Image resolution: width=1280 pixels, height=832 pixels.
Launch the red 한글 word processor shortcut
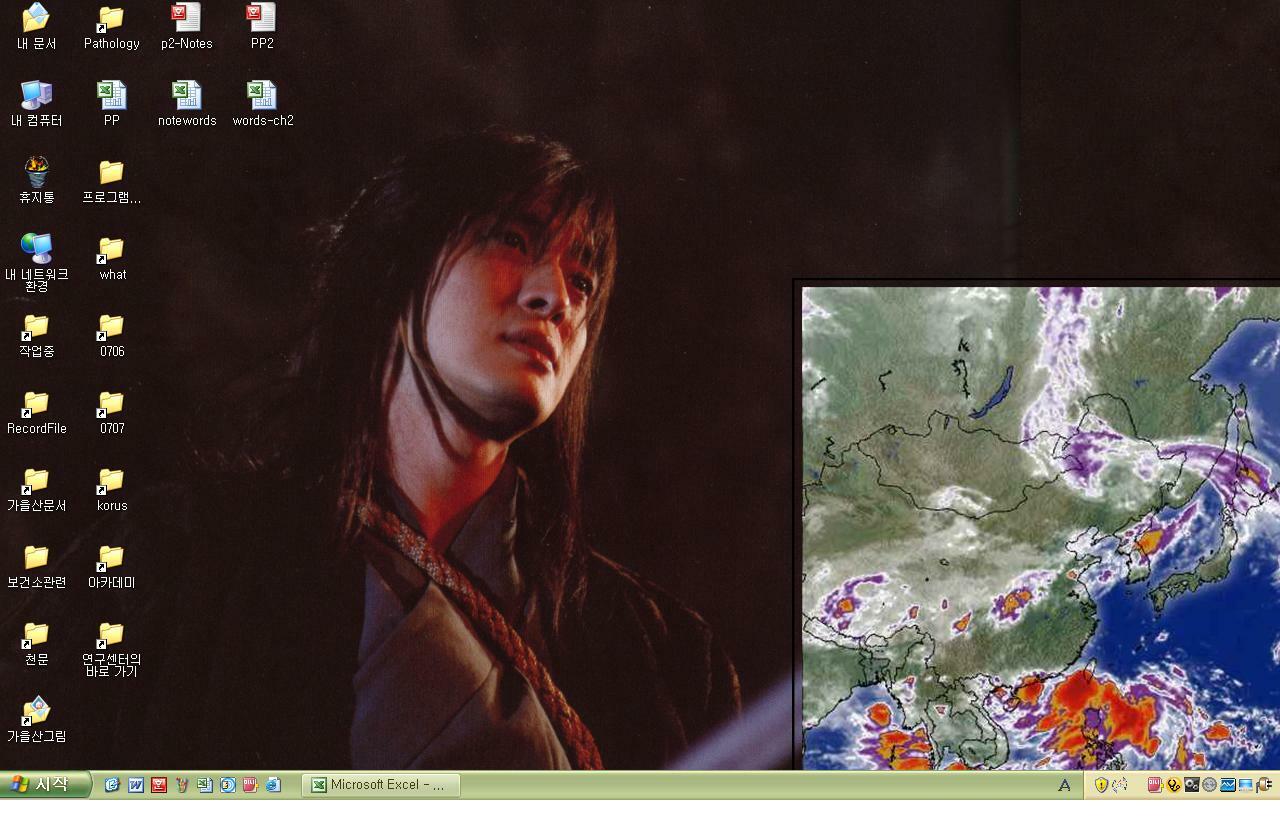(x=159, y=785)
